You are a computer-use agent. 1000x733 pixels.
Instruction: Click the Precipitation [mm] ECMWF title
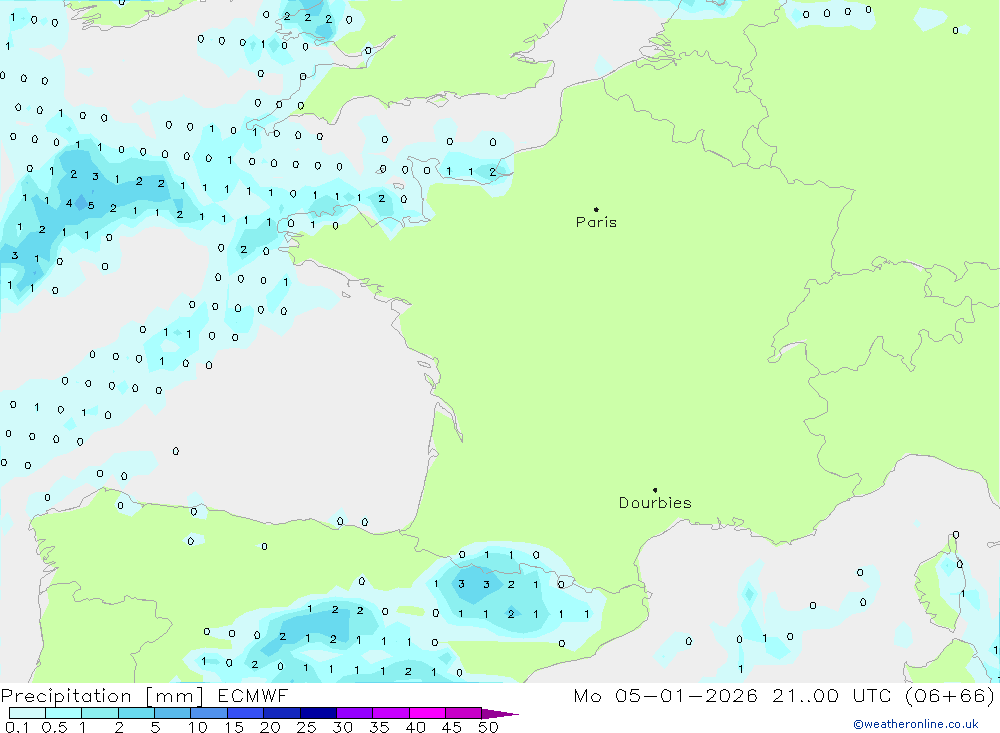tap(145, 696)
